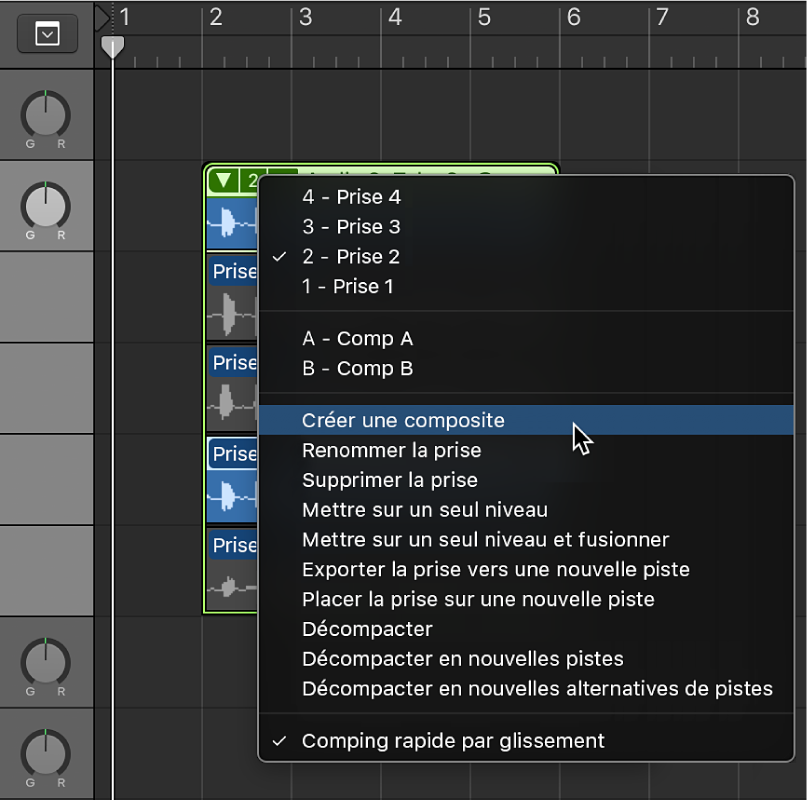Image resolution: width=809 pixels, height=801 pixels.
Task: Click the playhead marker at bar 1
Action: click(x=113, y=46)
